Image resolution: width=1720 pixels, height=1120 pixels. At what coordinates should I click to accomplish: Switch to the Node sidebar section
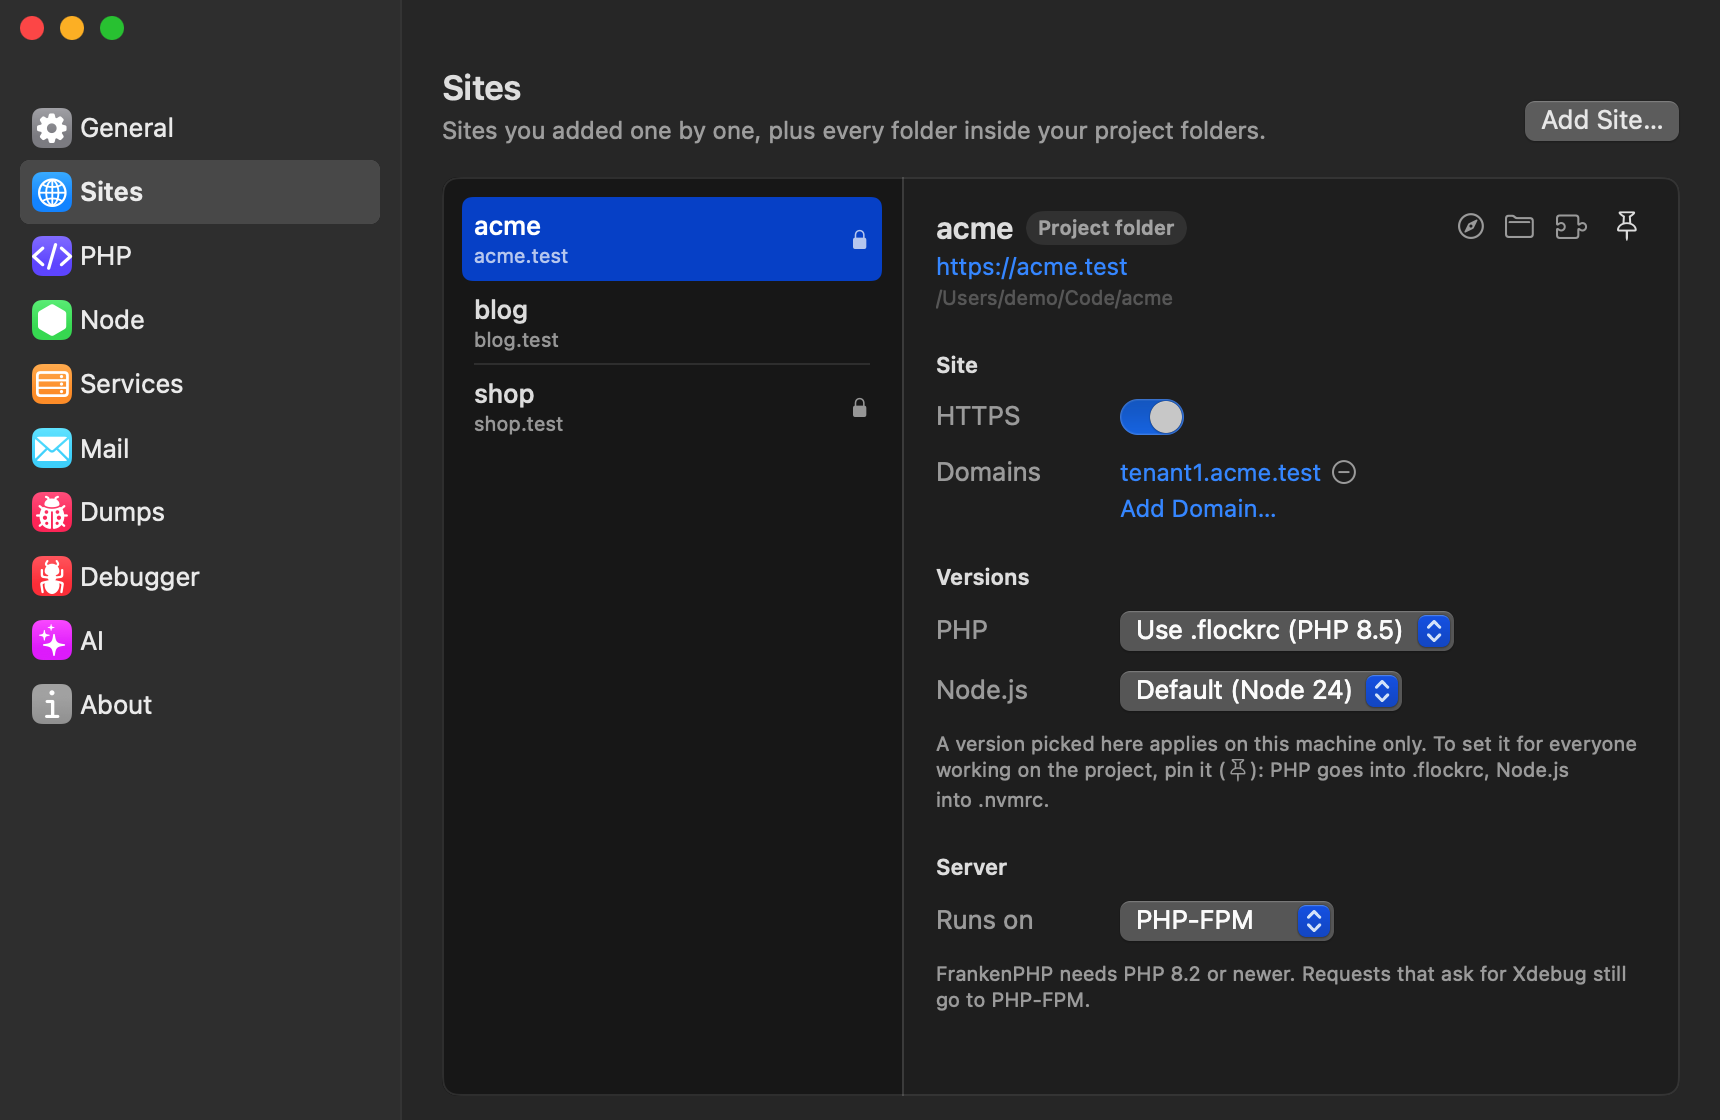[200, 320]
